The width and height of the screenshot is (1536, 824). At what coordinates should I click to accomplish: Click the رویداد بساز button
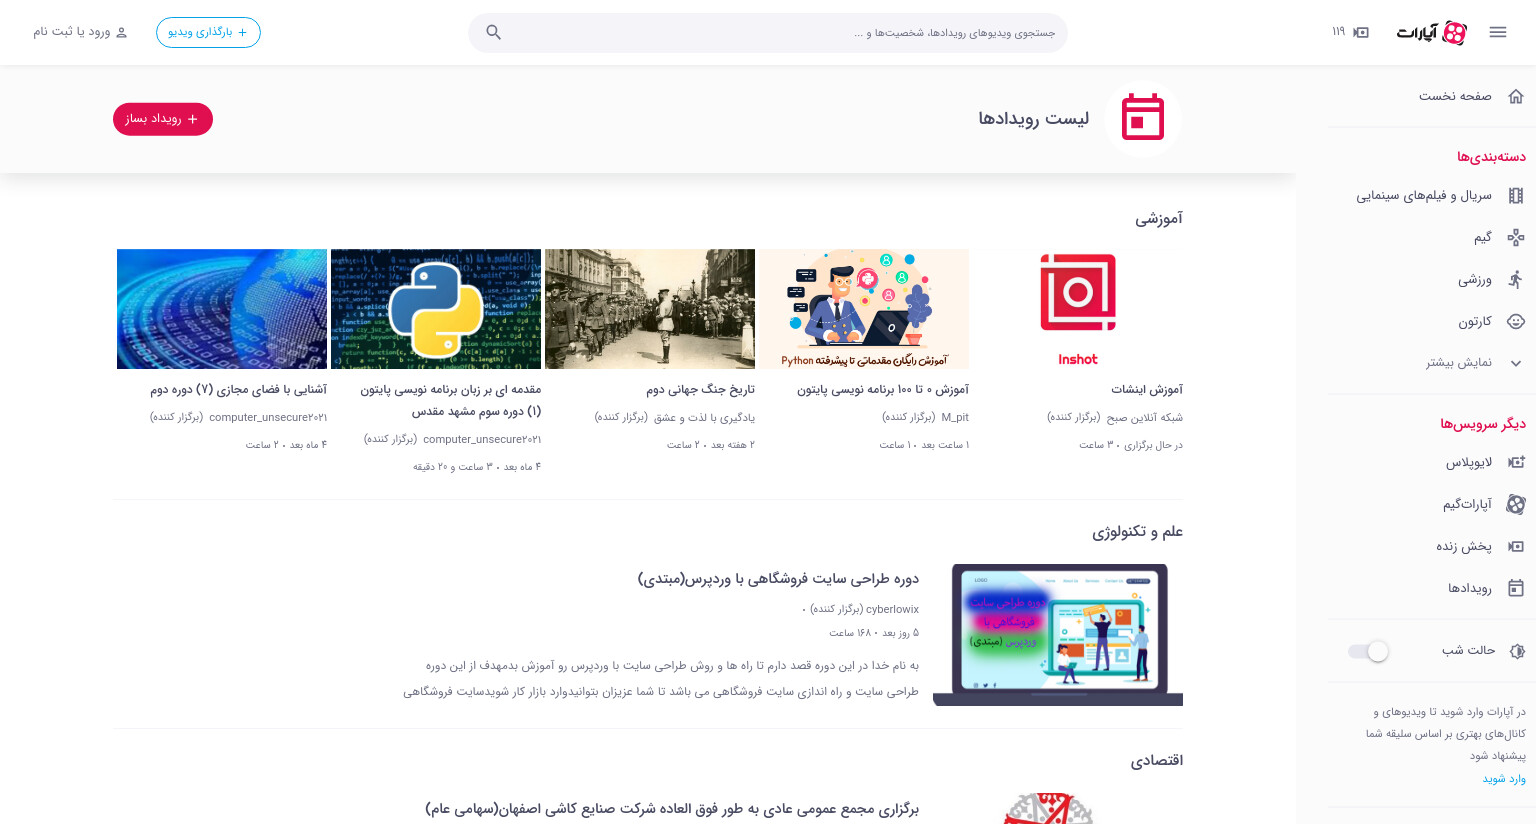(x=163, y=119)
